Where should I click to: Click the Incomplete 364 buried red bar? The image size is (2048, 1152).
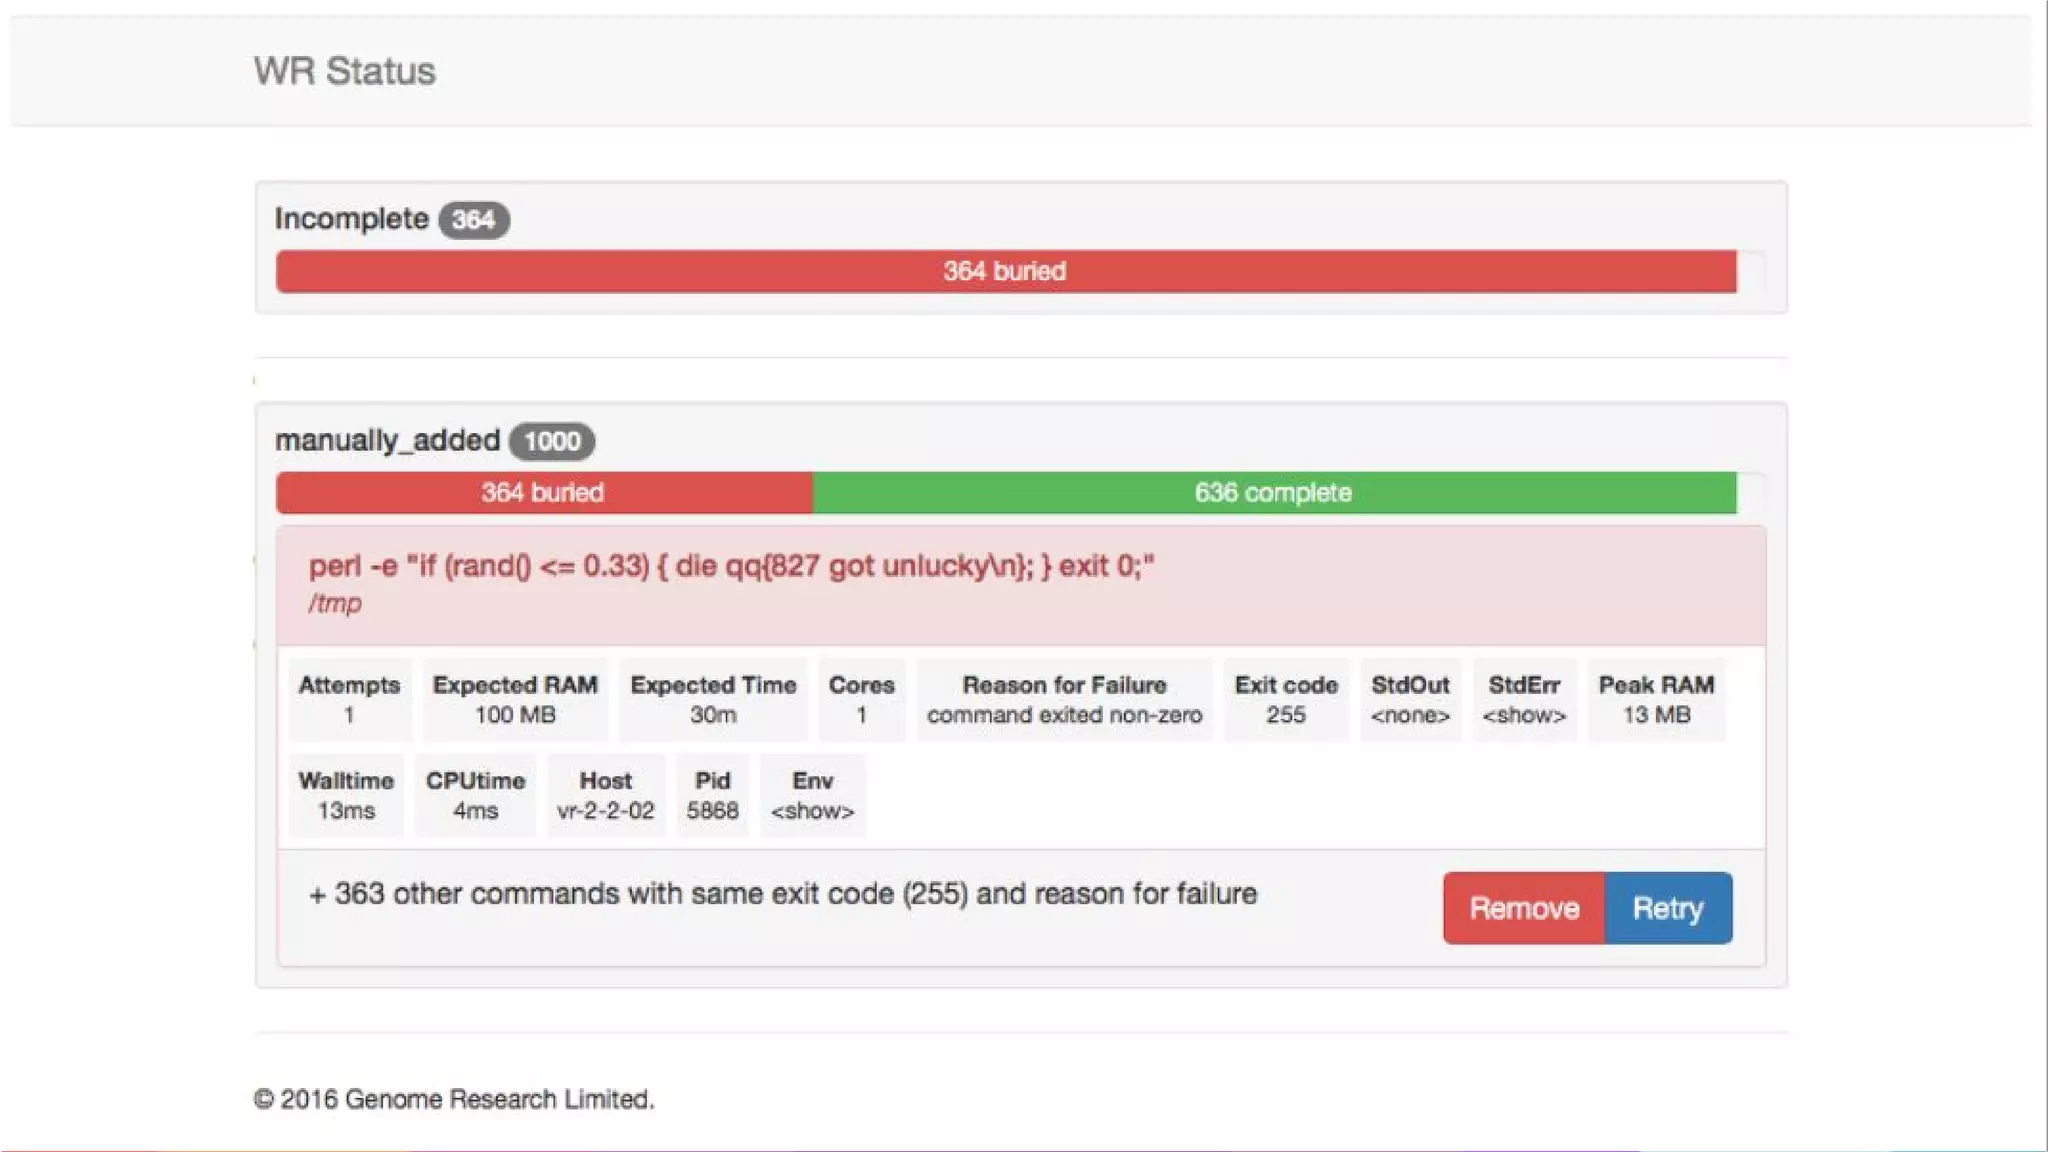[x=1005, y=271]
